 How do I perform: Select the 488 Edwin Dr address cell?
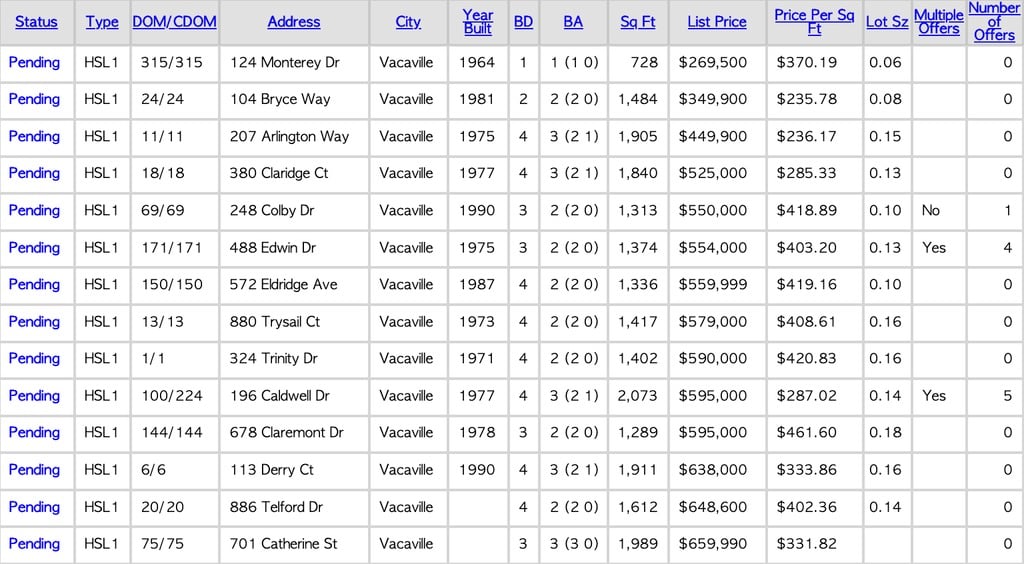(x=272, y=247)
